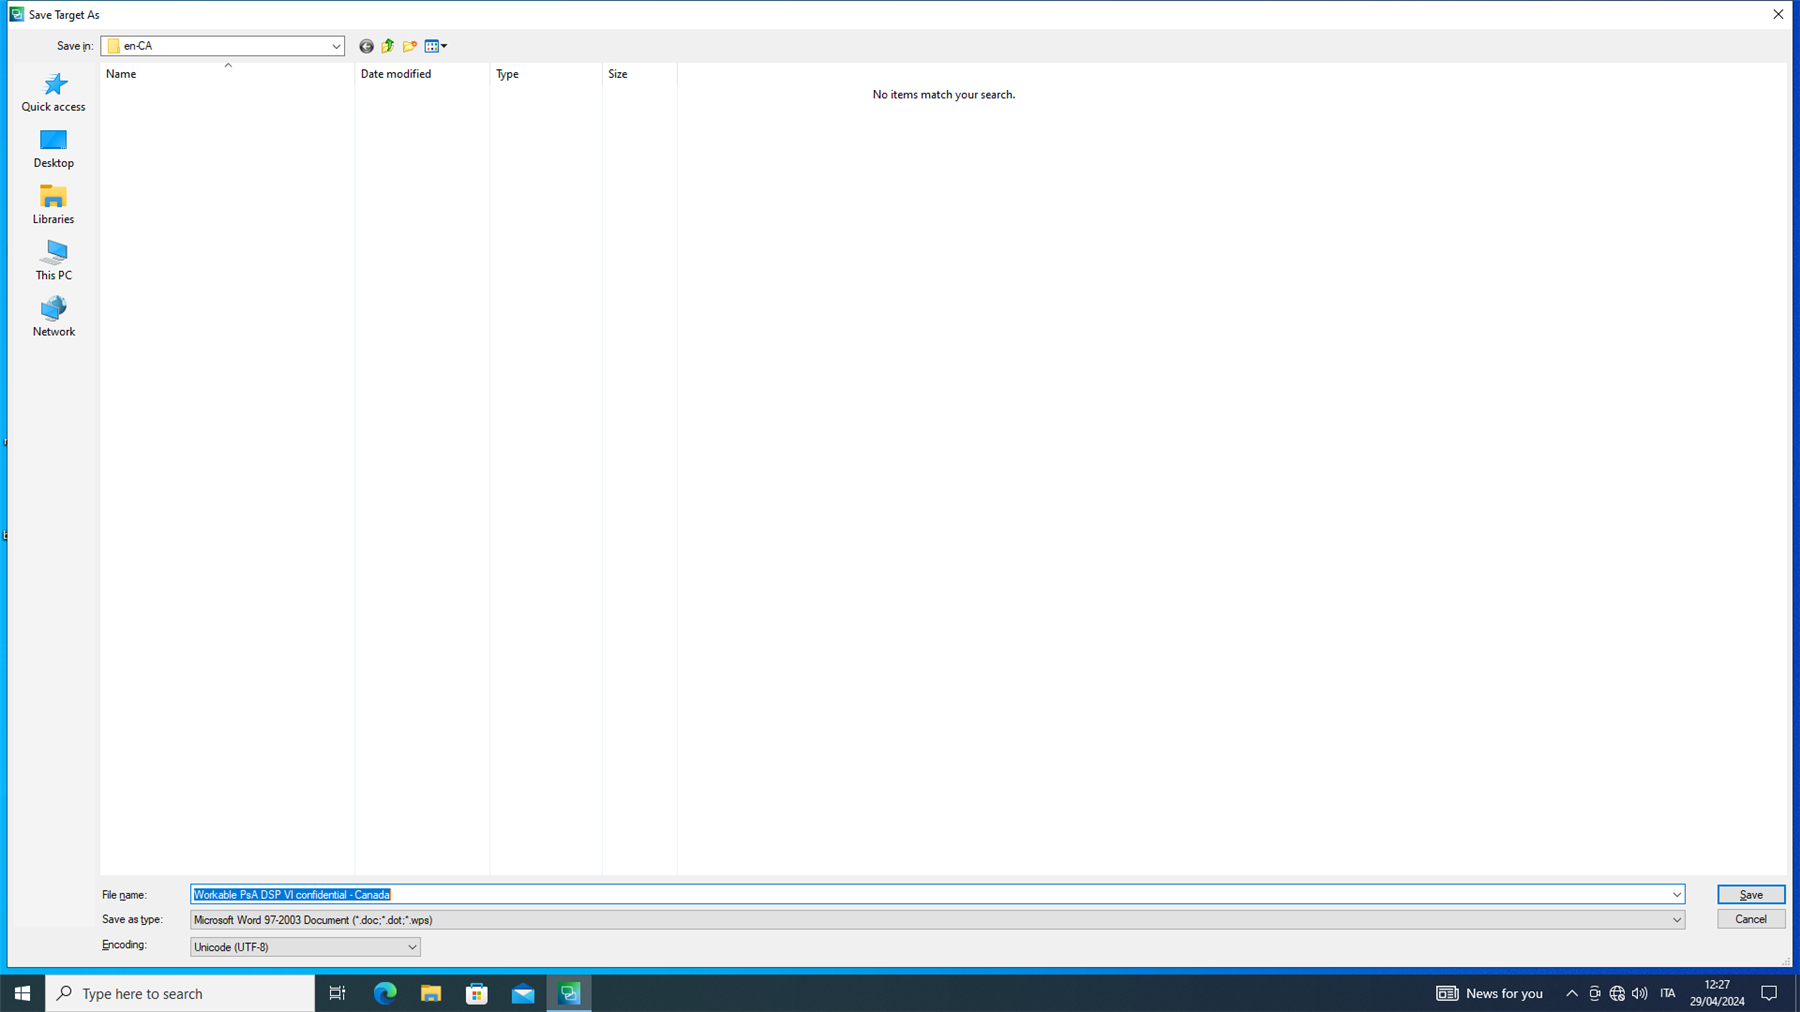Open the Save as type dropdown
This screenshot has height=1012, width=1800.
[x=1676, y=920]
